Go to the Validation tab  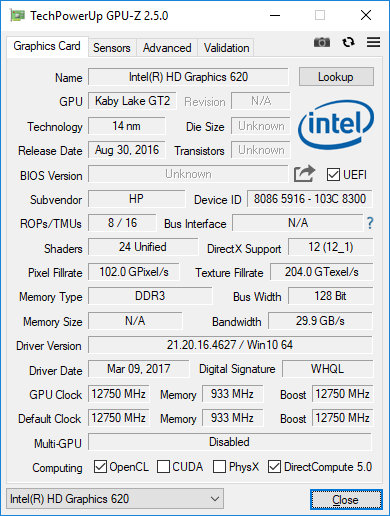[x=226, y=48]
